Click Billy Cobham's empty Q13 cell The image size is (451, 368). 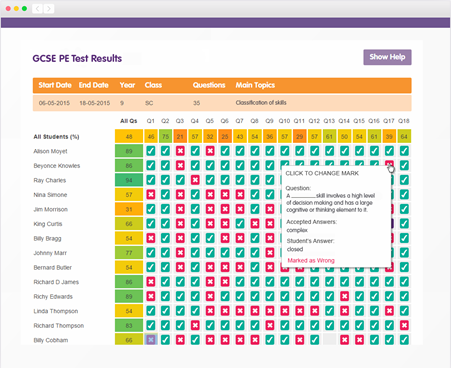coord(330,340)
